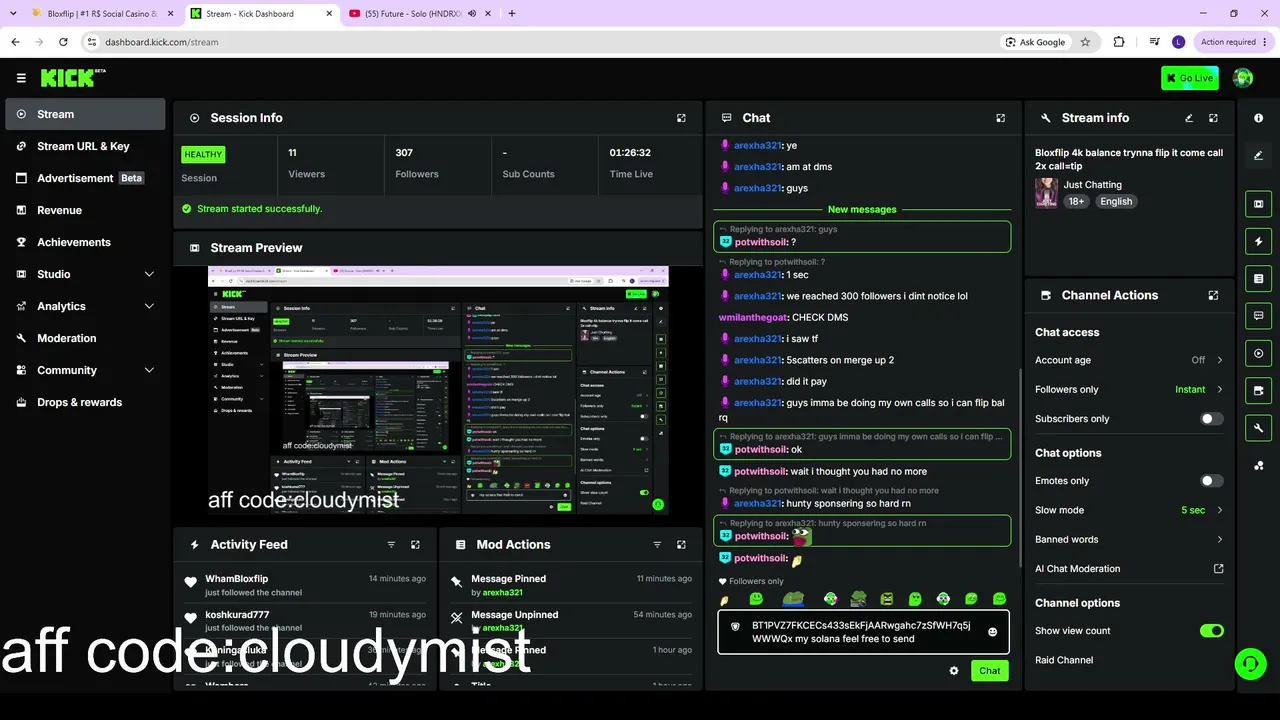This screenshot has height=720, width=1280.
Task: Expand the Mod Actions panel
Action: click(681, 545)
